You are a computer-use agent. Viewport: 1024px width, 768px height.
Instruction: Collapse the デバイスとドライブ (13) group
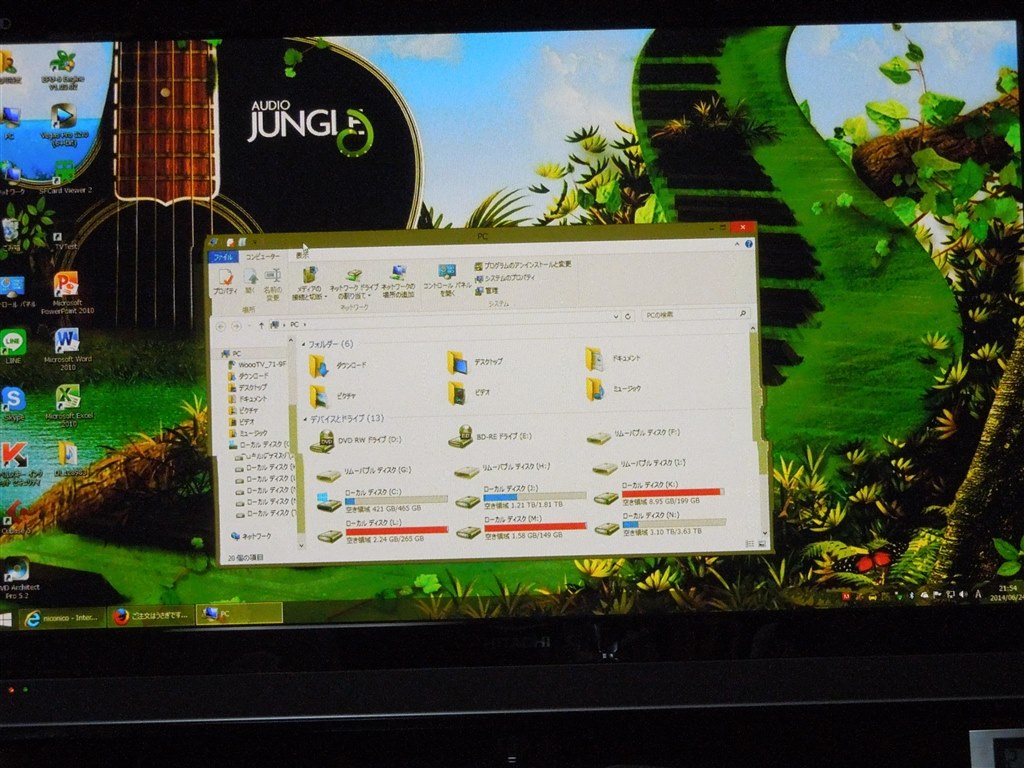[x=305, y=419]
